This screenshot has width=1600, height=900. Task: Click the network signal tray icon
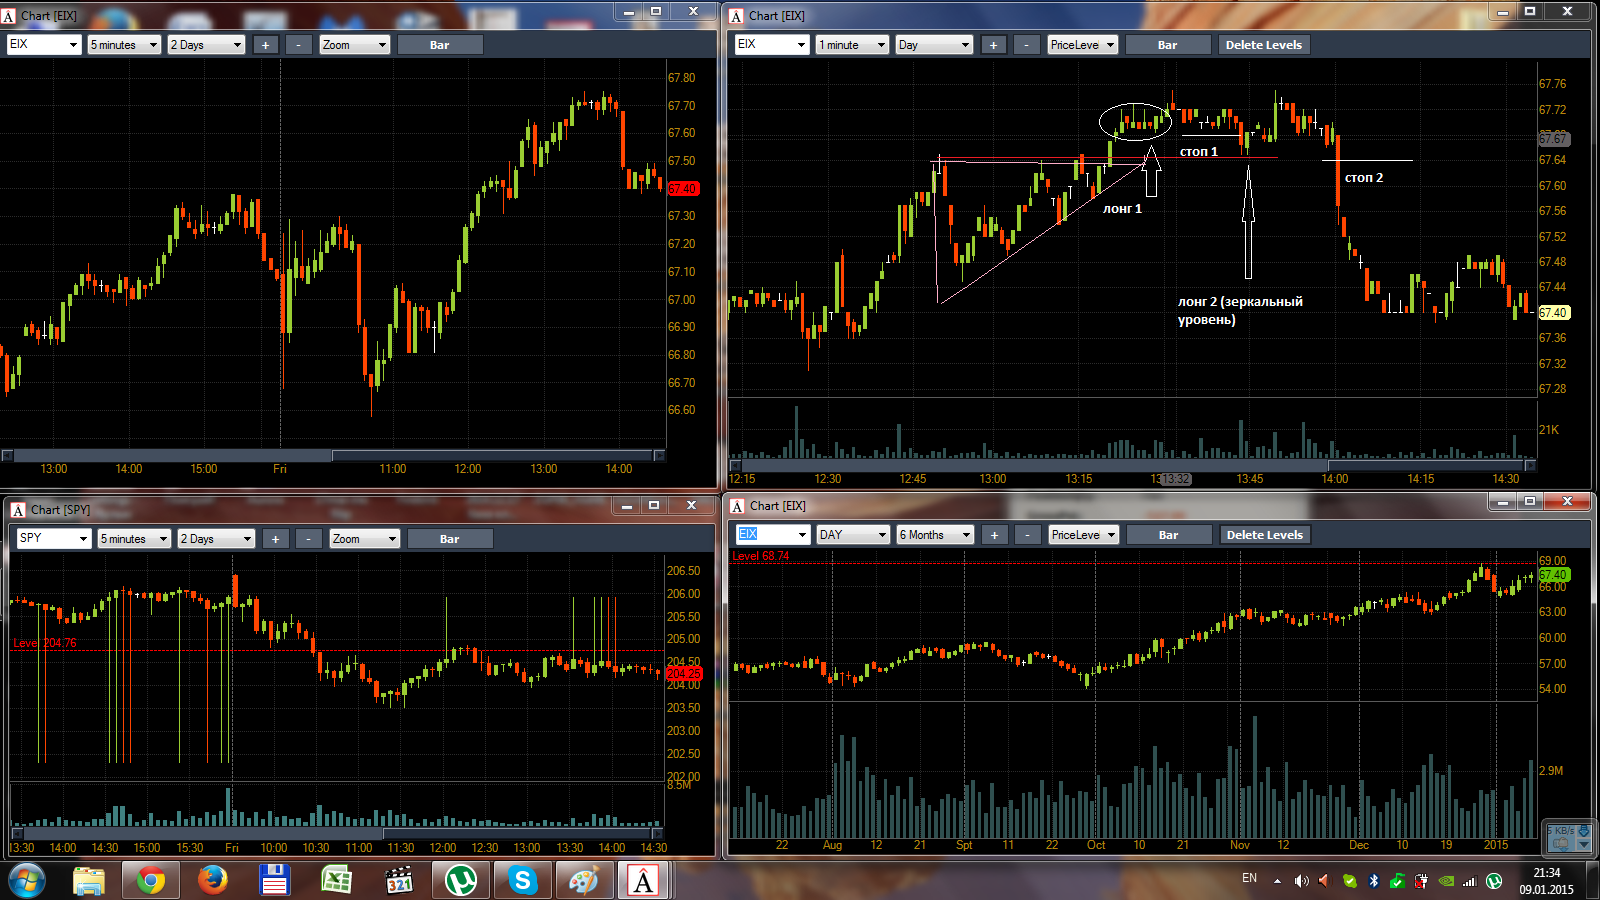(x=1470, y=881)
